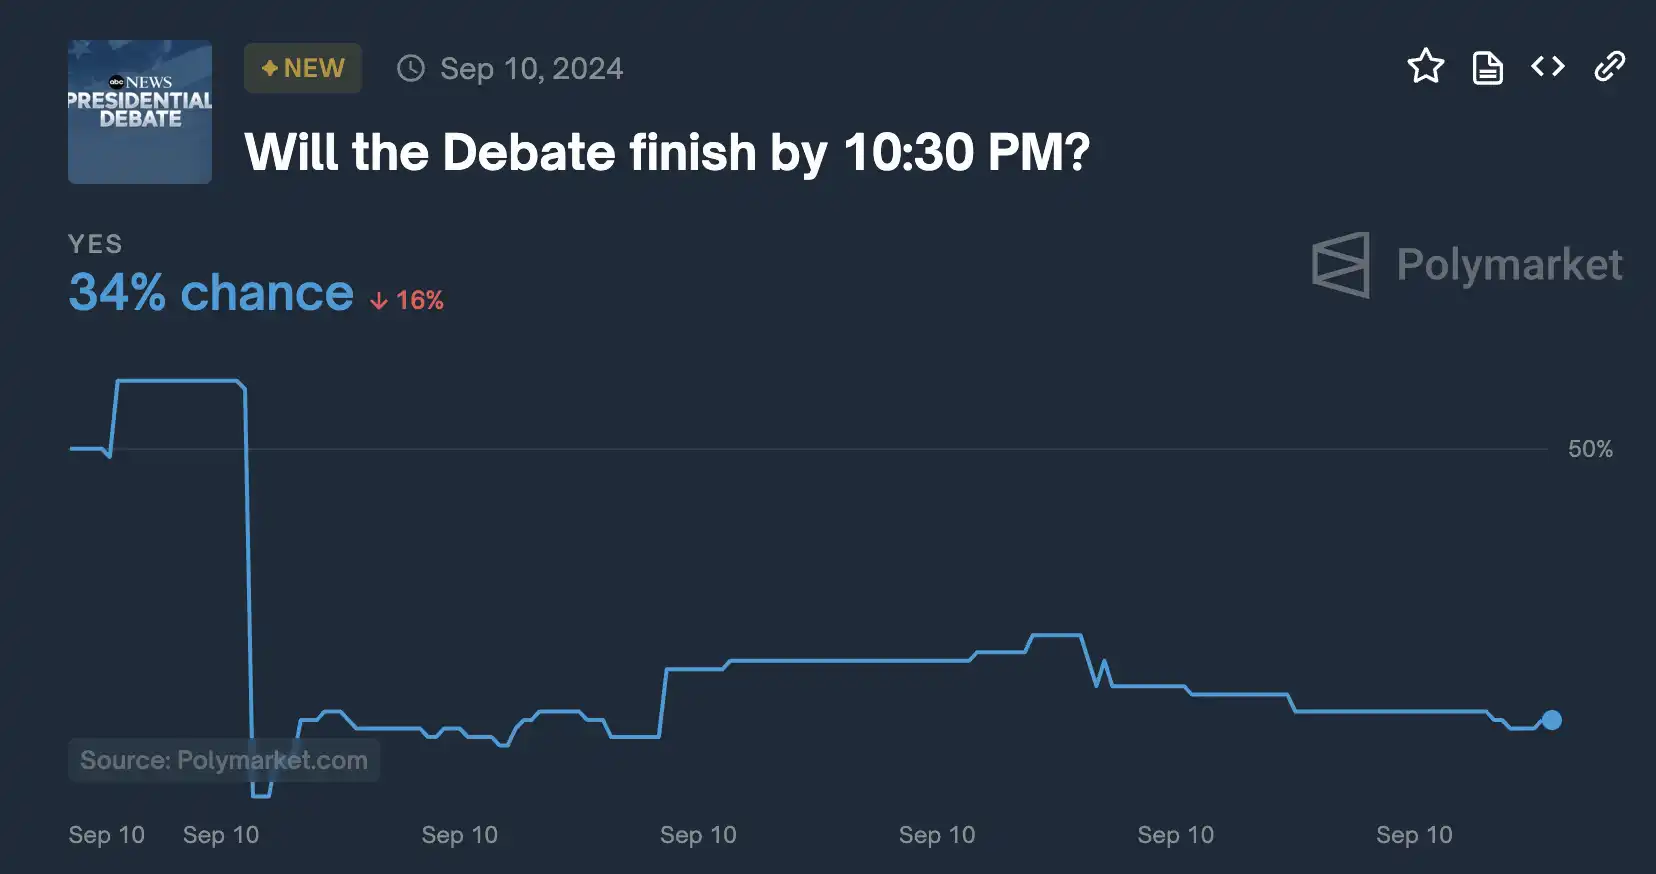Open the "Will the Debate finish" title
This screenshot has height=874, width=1656.
point(666,152)
